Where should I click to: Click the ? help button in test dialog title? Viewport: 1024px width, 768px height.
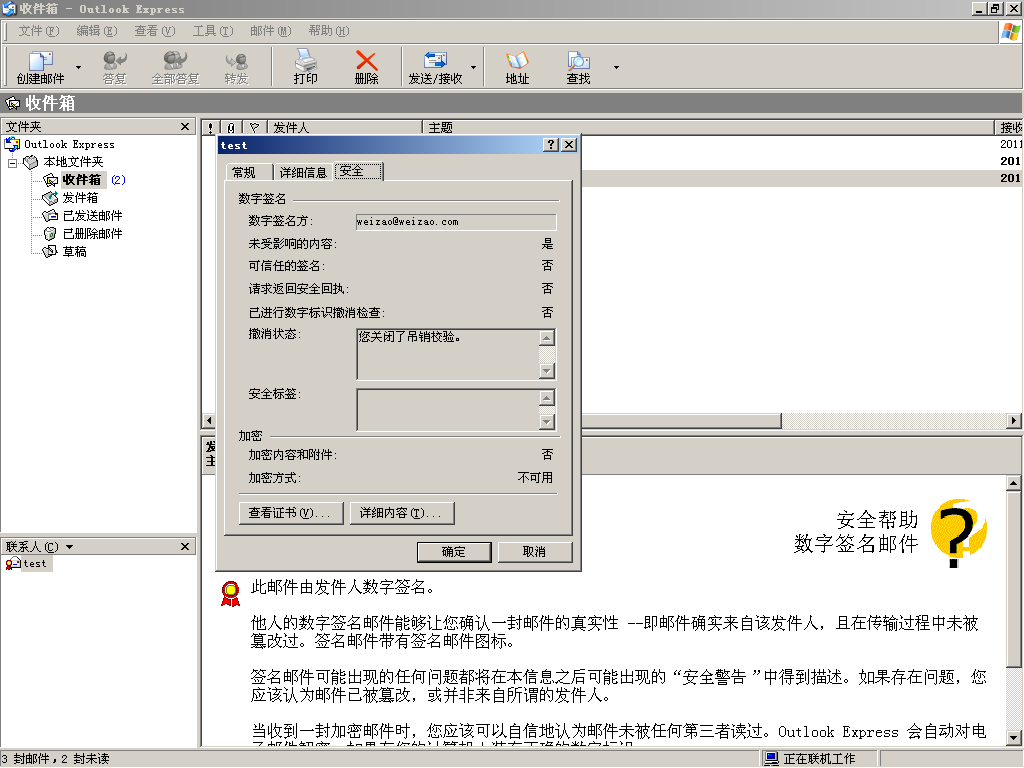[551, 145]
